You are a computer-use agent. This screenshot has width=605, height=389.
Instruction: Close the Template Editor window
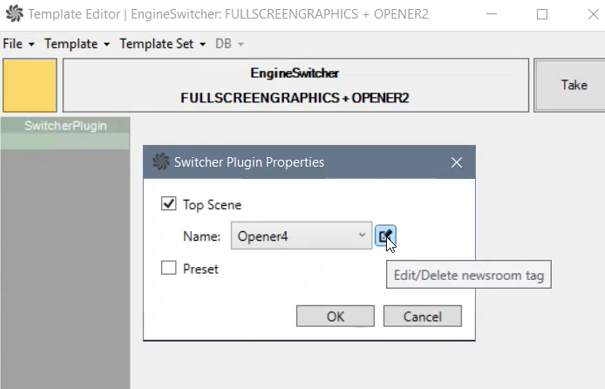[x=593, y=14]
